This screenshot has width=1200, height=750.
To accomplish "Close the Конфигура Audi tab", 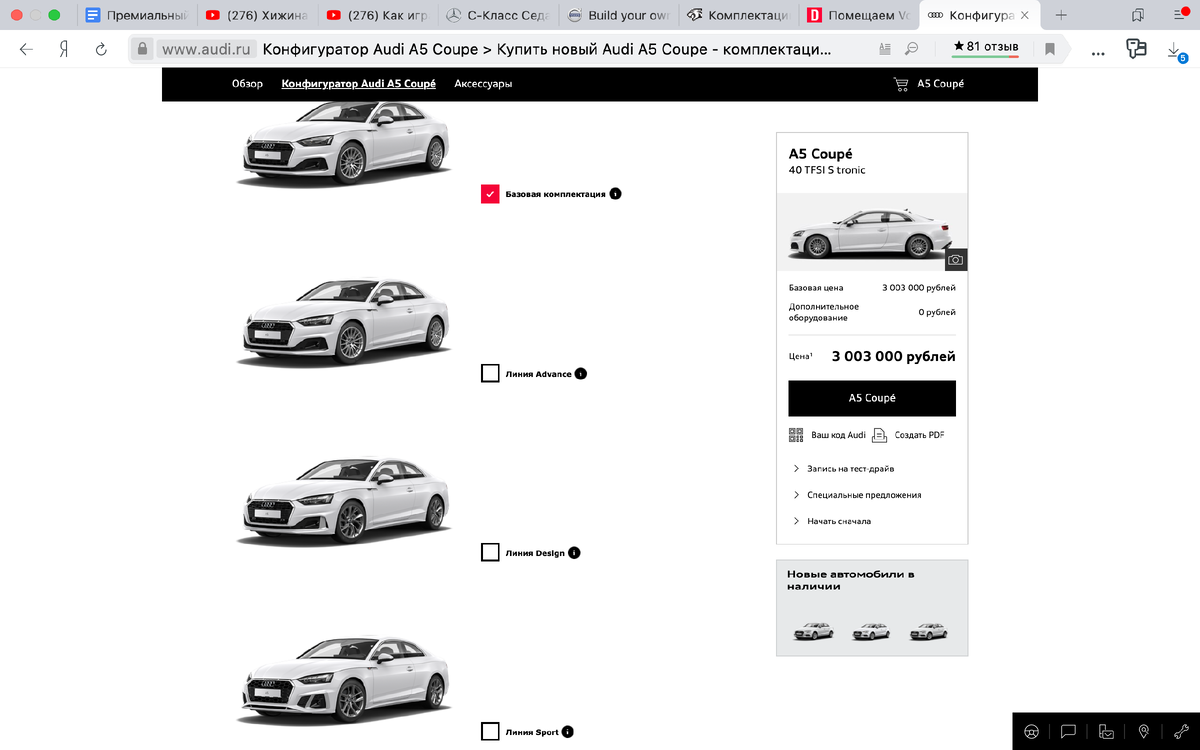I will coord(1024,15).
